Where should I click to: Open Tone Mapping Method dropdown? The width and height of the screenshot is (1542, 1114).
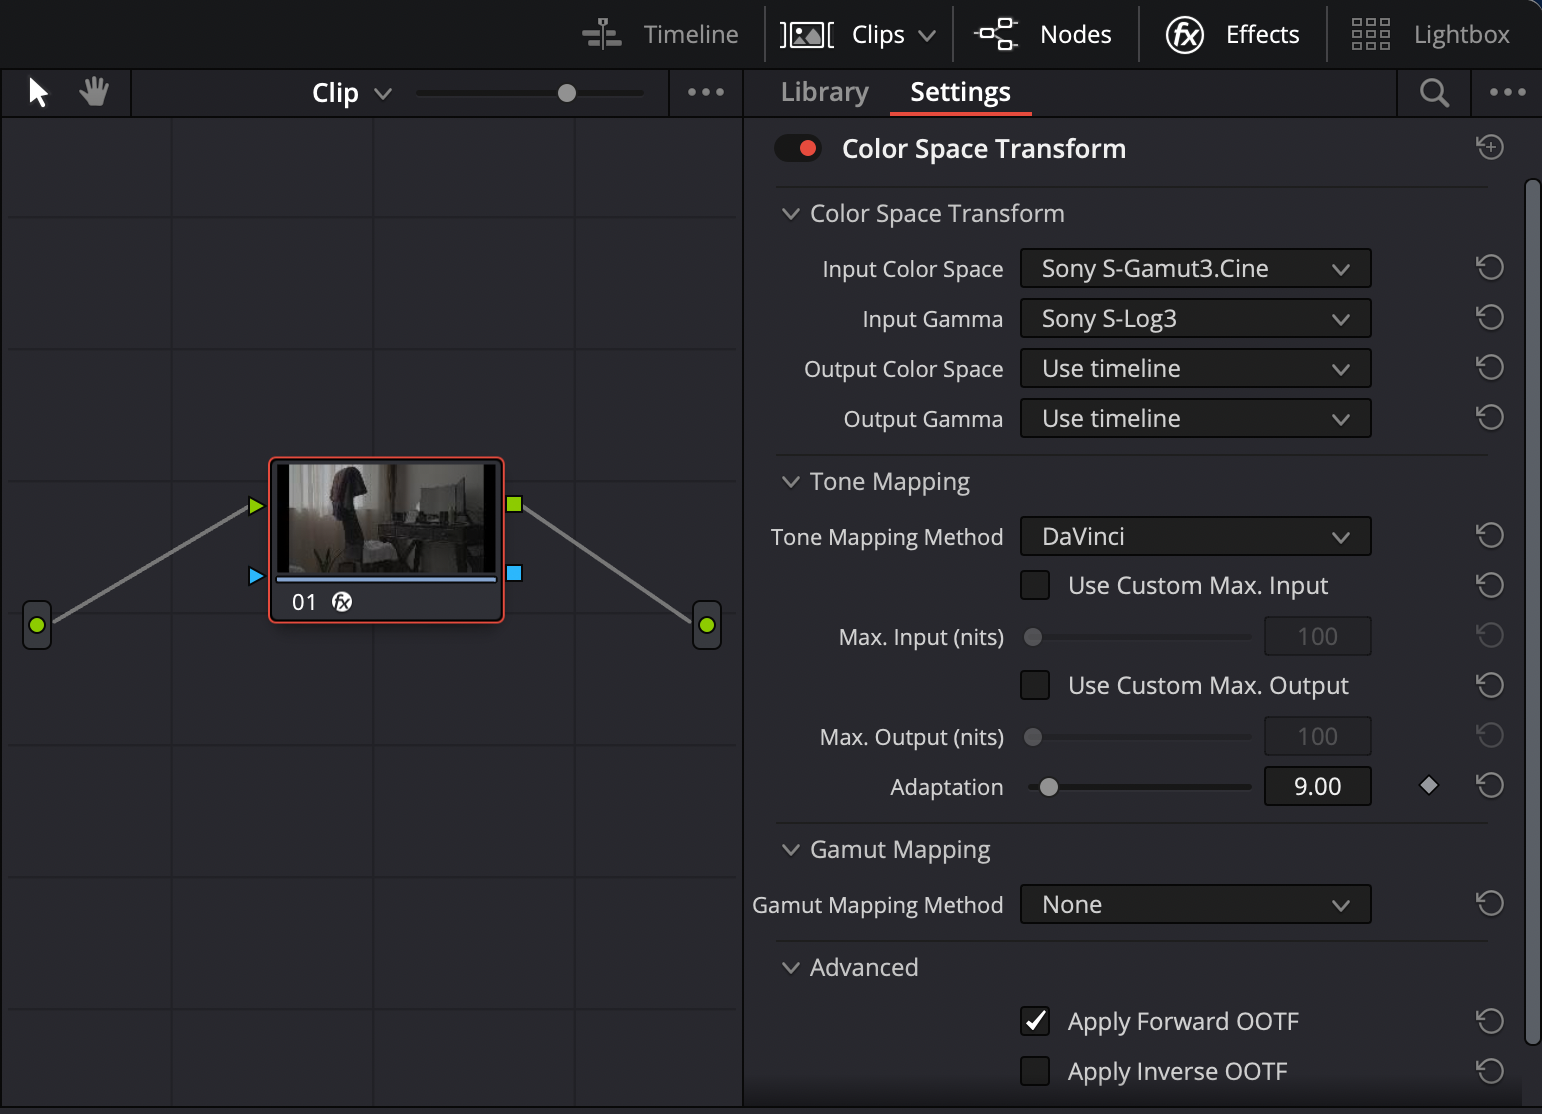1195,536
